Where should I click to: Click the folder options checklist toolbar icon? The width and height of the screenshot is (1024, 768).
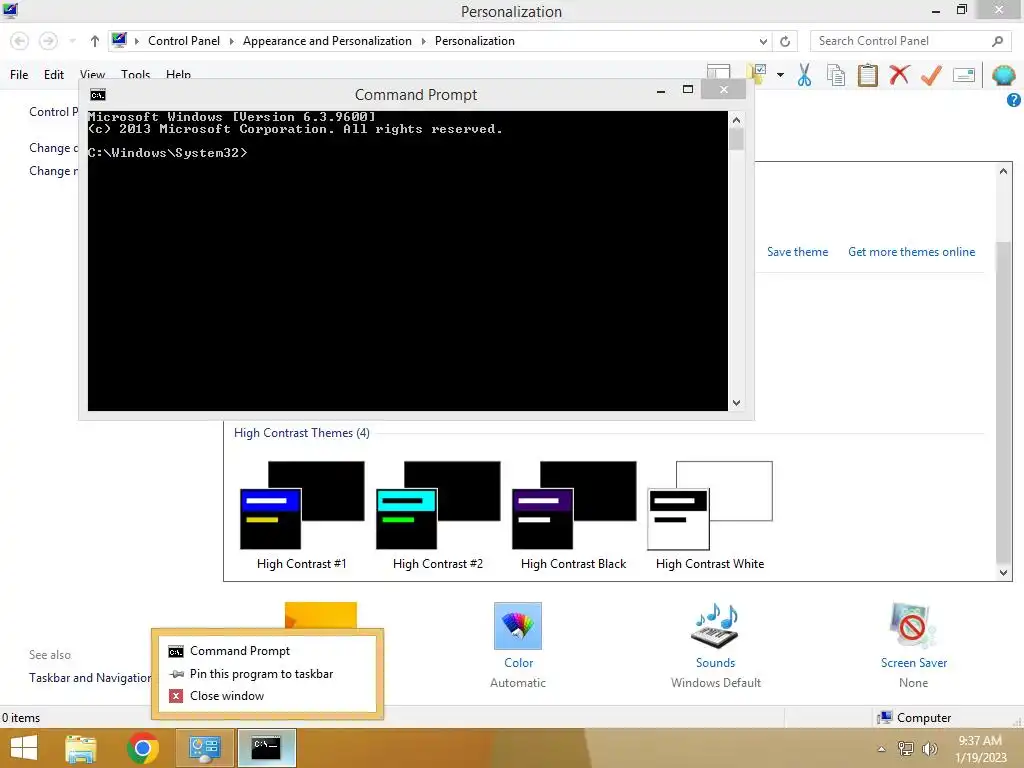[x=758, y=74]
